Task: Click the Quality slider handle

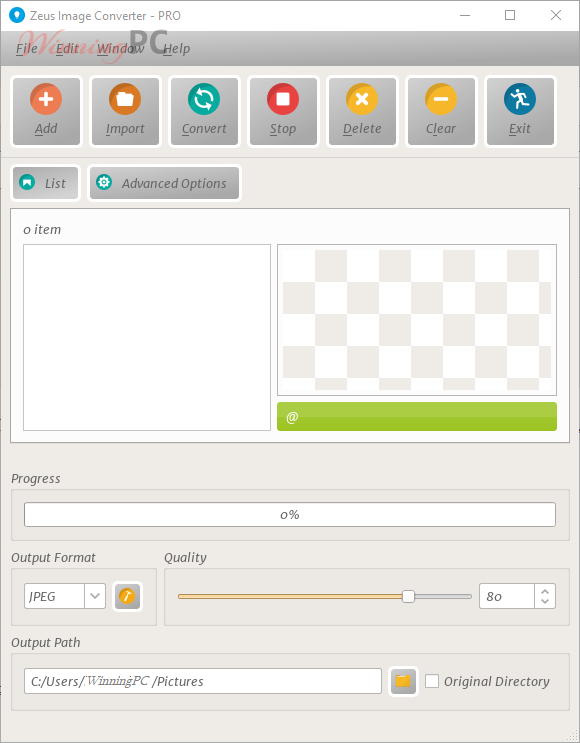Action: pyautogui.click(x=408, y=596)
